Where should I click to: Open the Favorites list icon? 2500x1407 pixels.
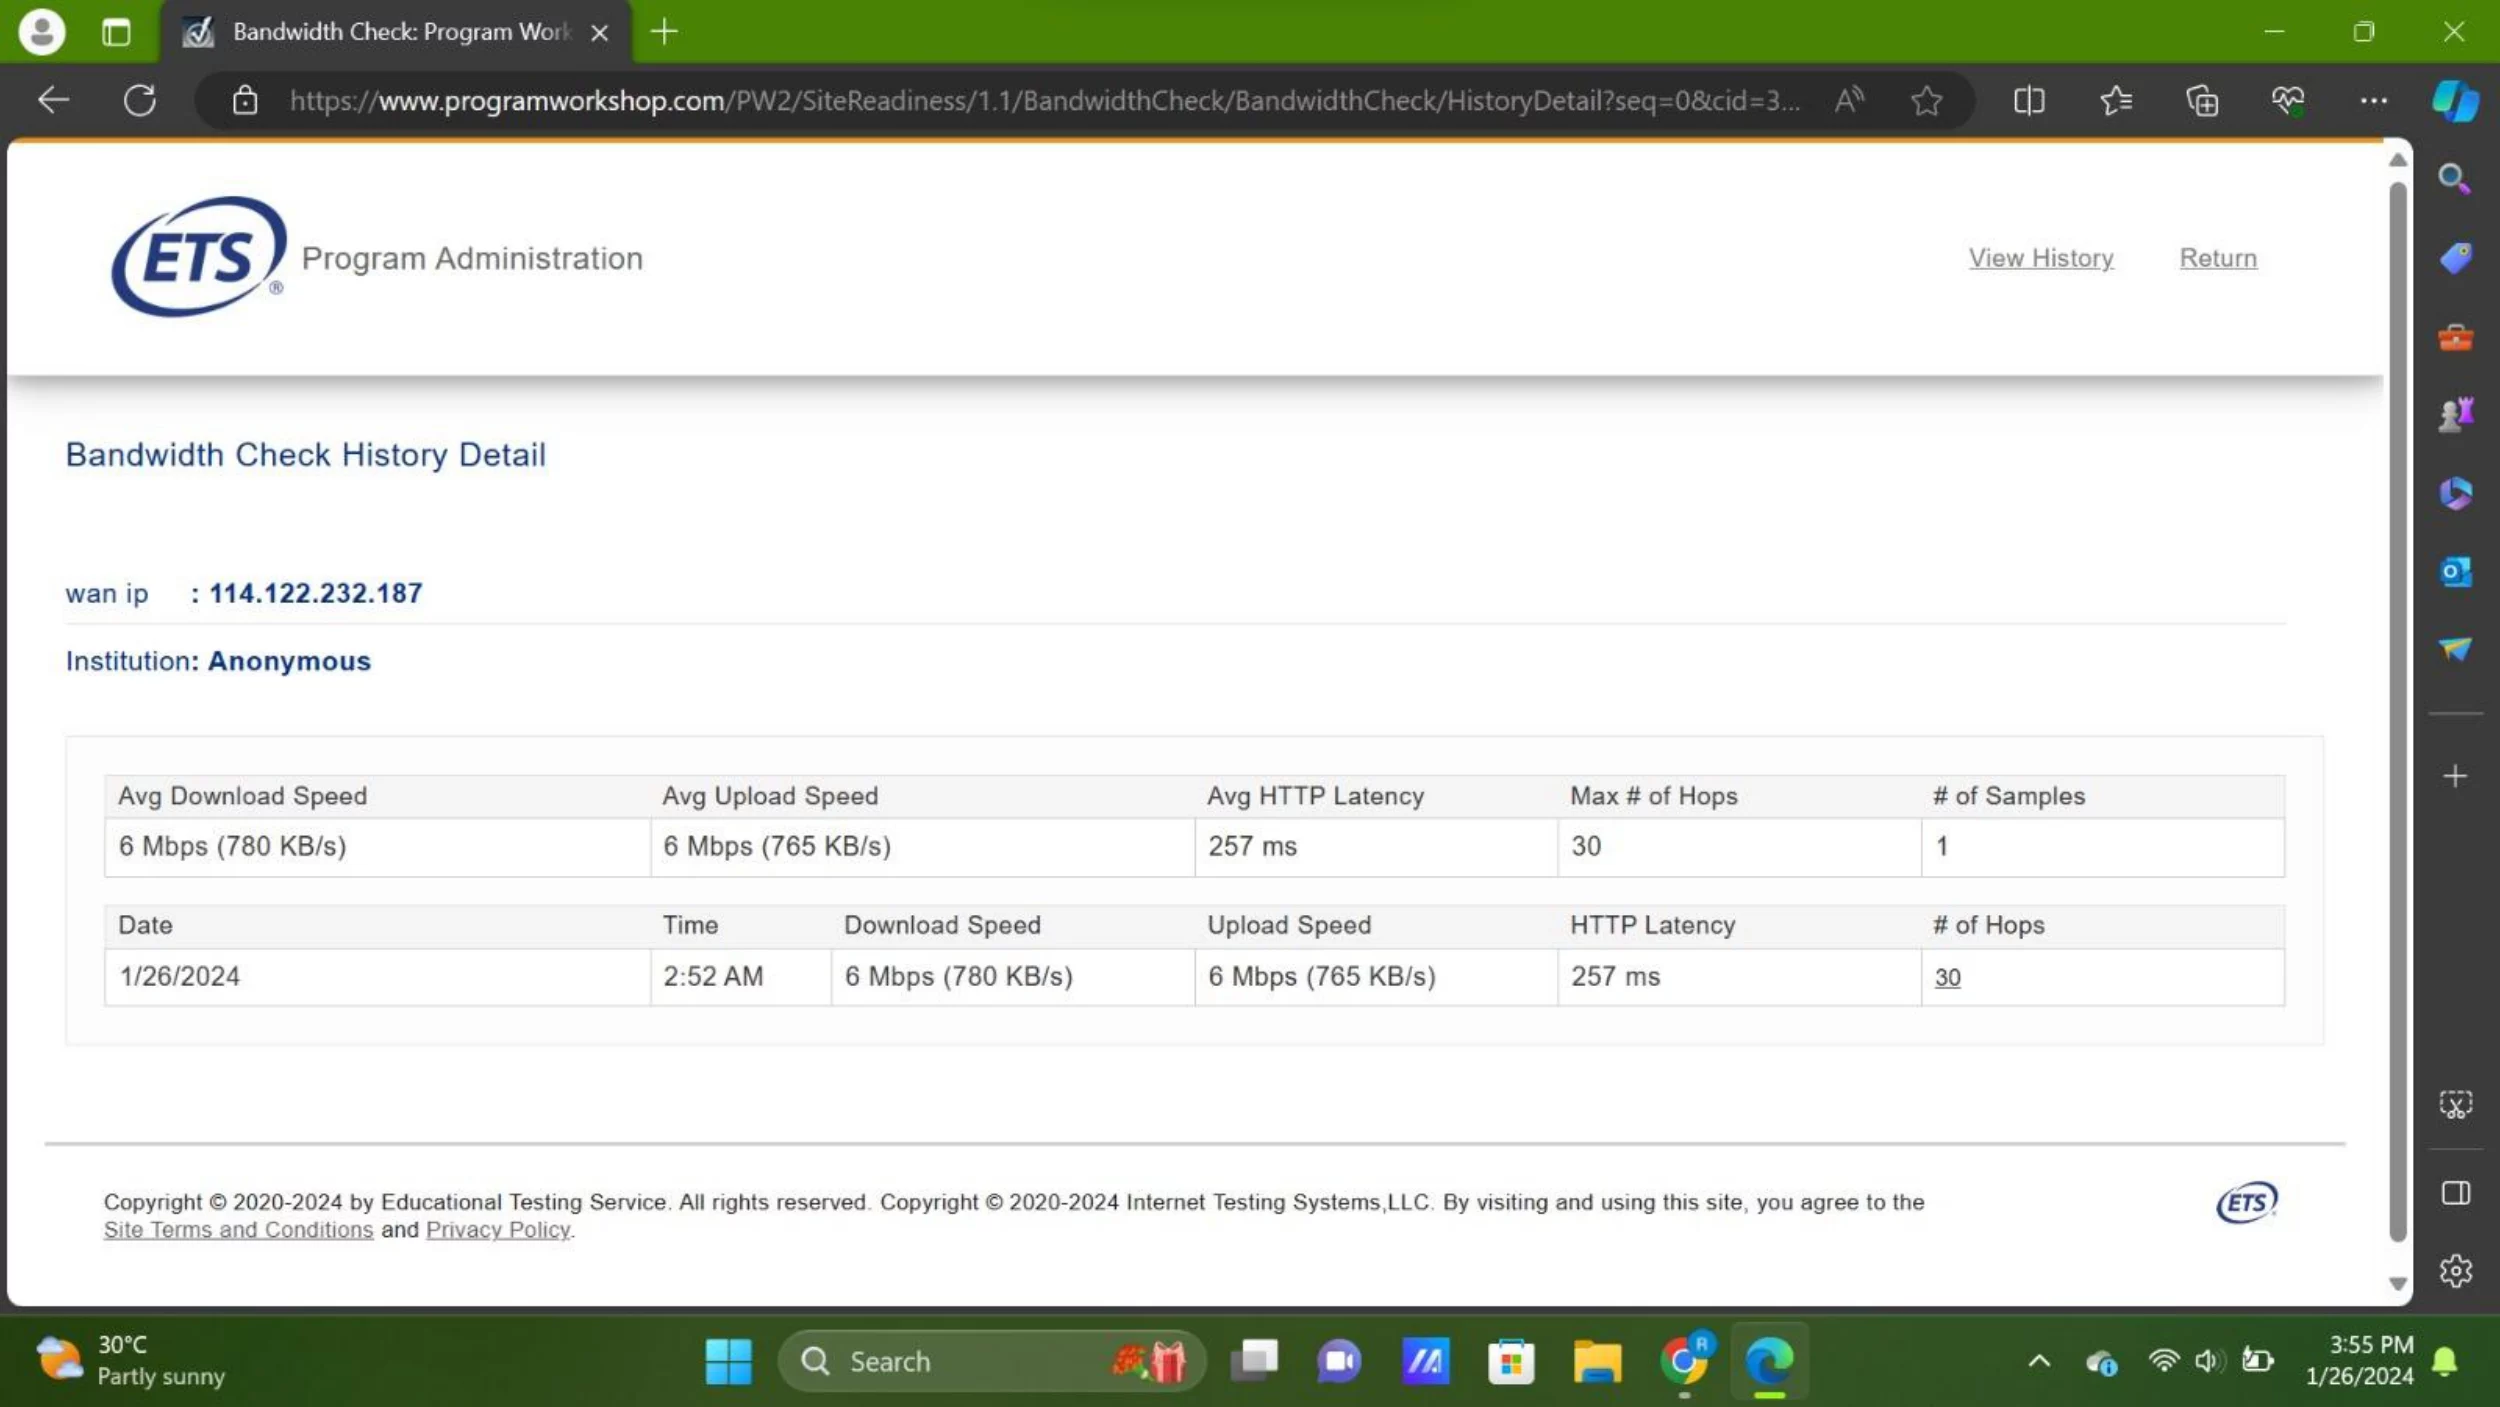pyautogui.click(x=2115, y=100)
